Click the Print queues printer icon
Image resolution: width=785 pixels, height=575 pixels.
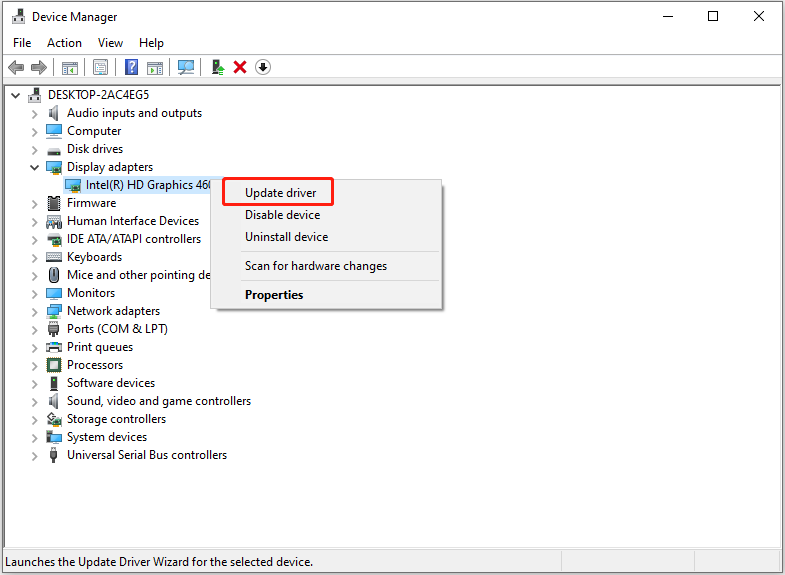[x=54, y=347]
